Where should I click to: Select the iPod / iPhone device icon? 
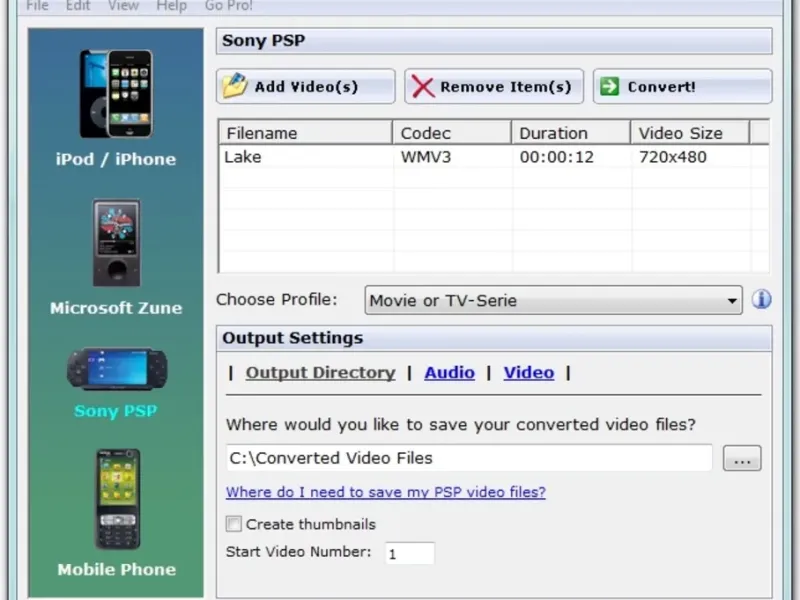(116, 94)
